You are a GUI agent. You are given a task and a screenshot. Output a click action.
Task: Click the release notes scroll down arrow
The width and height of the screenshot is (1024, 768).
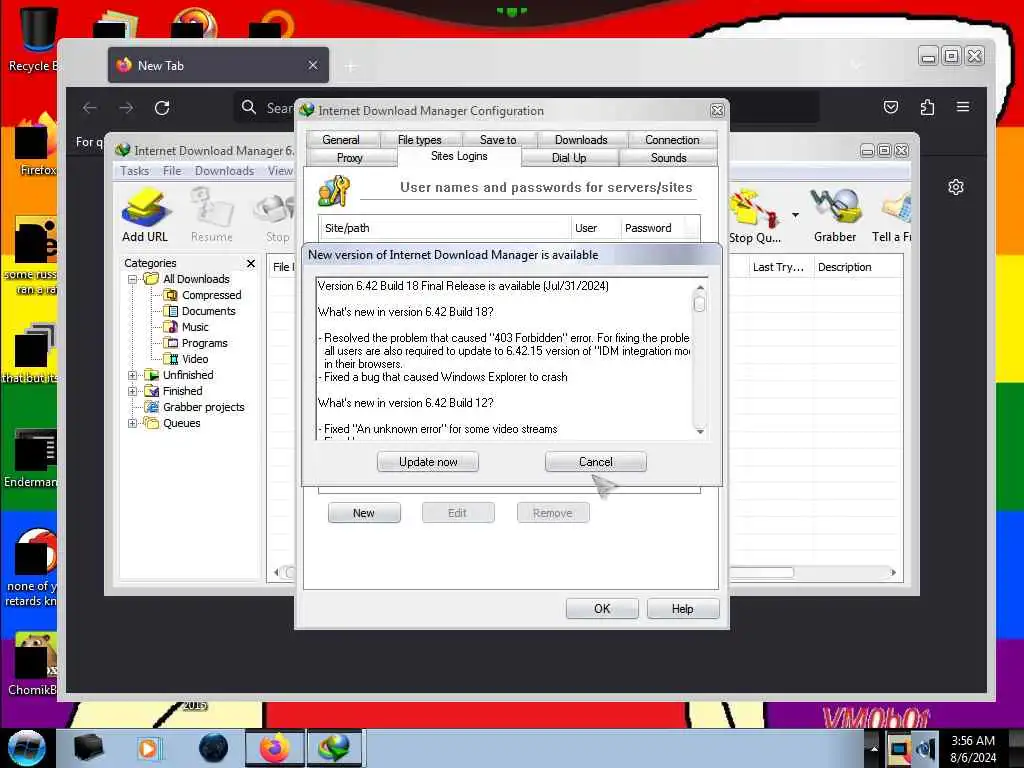pyautogui.click(x=700, y=431)
